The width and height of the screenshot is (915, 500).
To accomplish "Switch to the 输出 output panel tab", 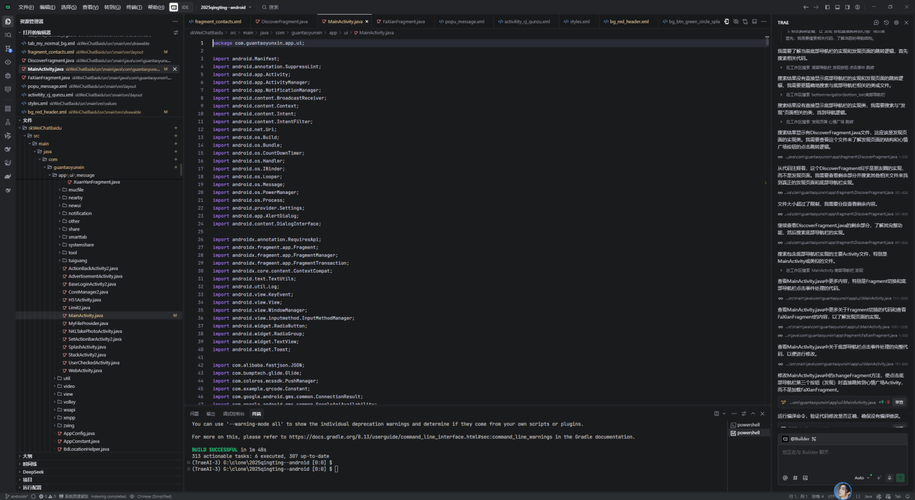I will click(211, 414).
